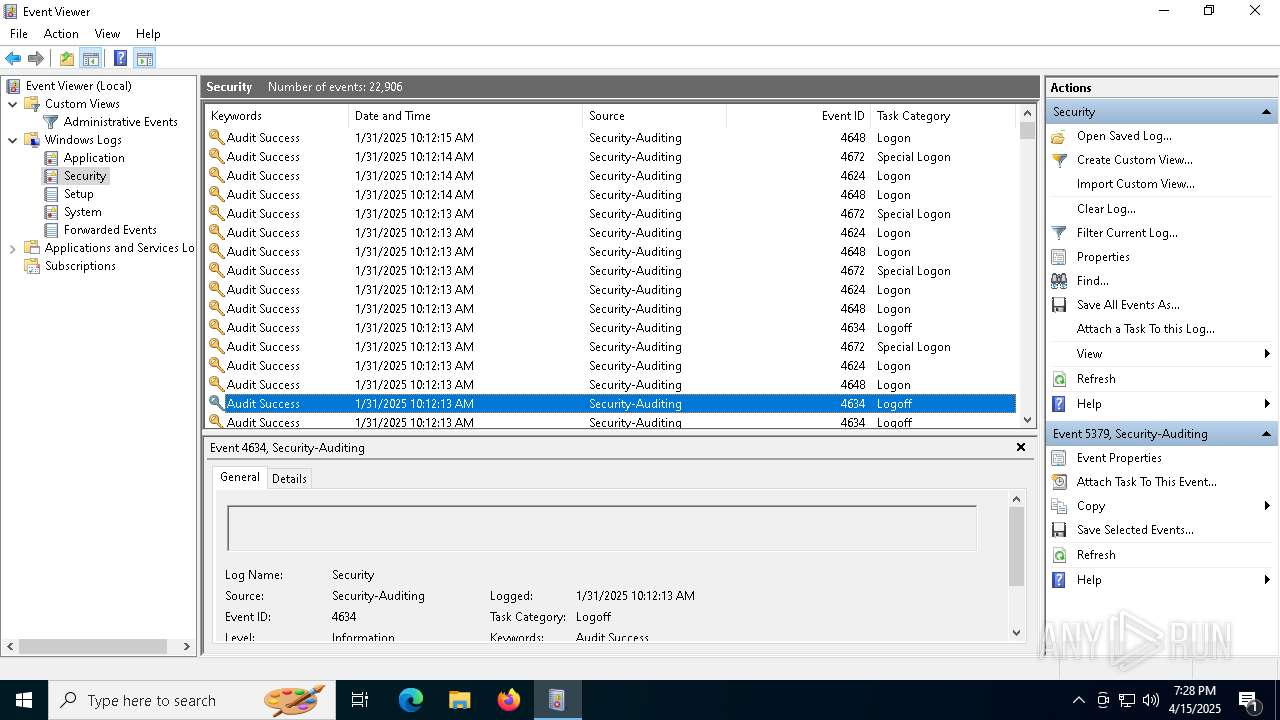The height and width of the screenshot is (720, 1280).
Task: Click the event description text box
Action: (602, 528)
